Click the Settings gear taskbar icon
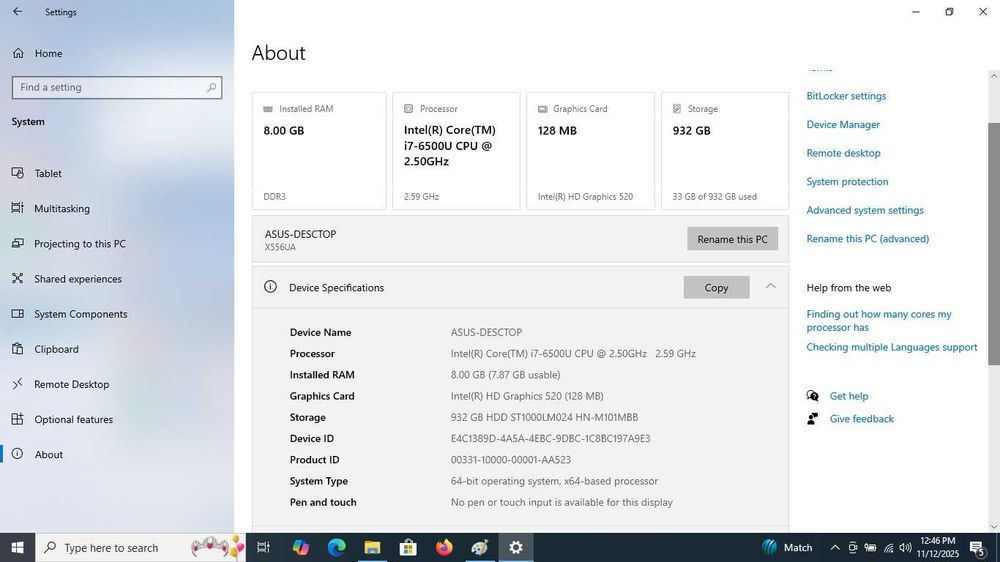This screenshot has width=1000, height=562. [515, 547]
